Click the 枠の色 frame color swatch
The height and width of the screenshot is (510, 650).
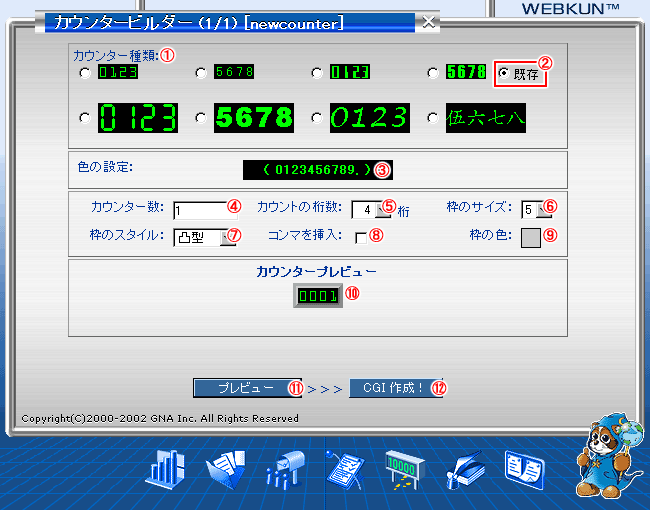tap(531, 237)
